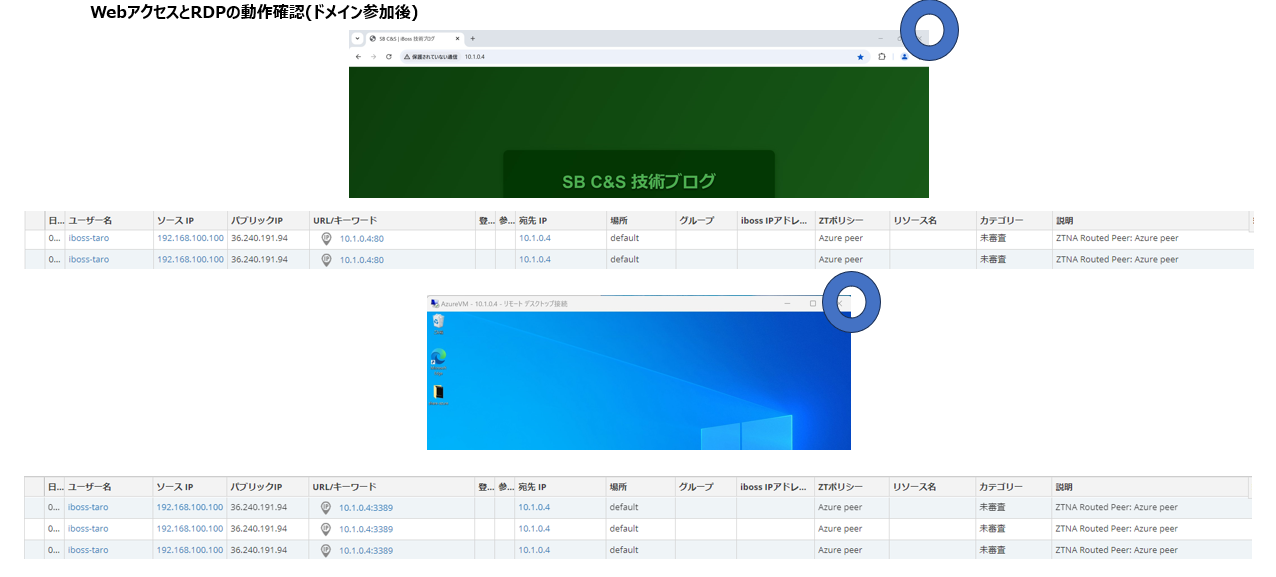Open a new Chrome tab
Viewport: 1276px width, 577px height.
(473, 38)
